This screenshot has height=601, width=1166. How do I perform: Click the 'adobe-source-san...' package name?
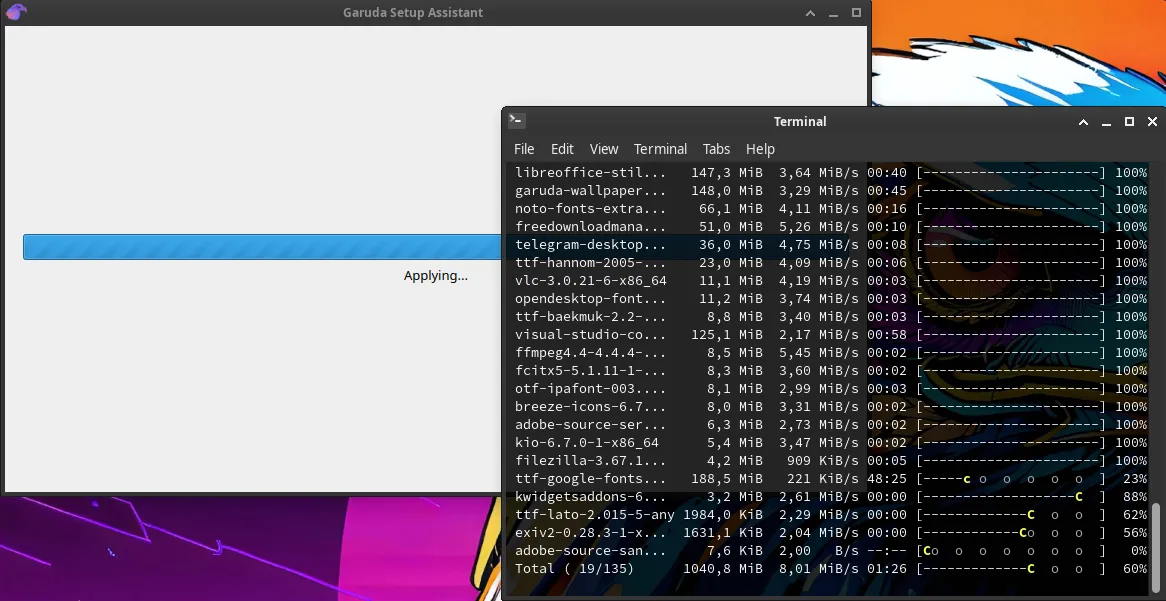[591, 550]
